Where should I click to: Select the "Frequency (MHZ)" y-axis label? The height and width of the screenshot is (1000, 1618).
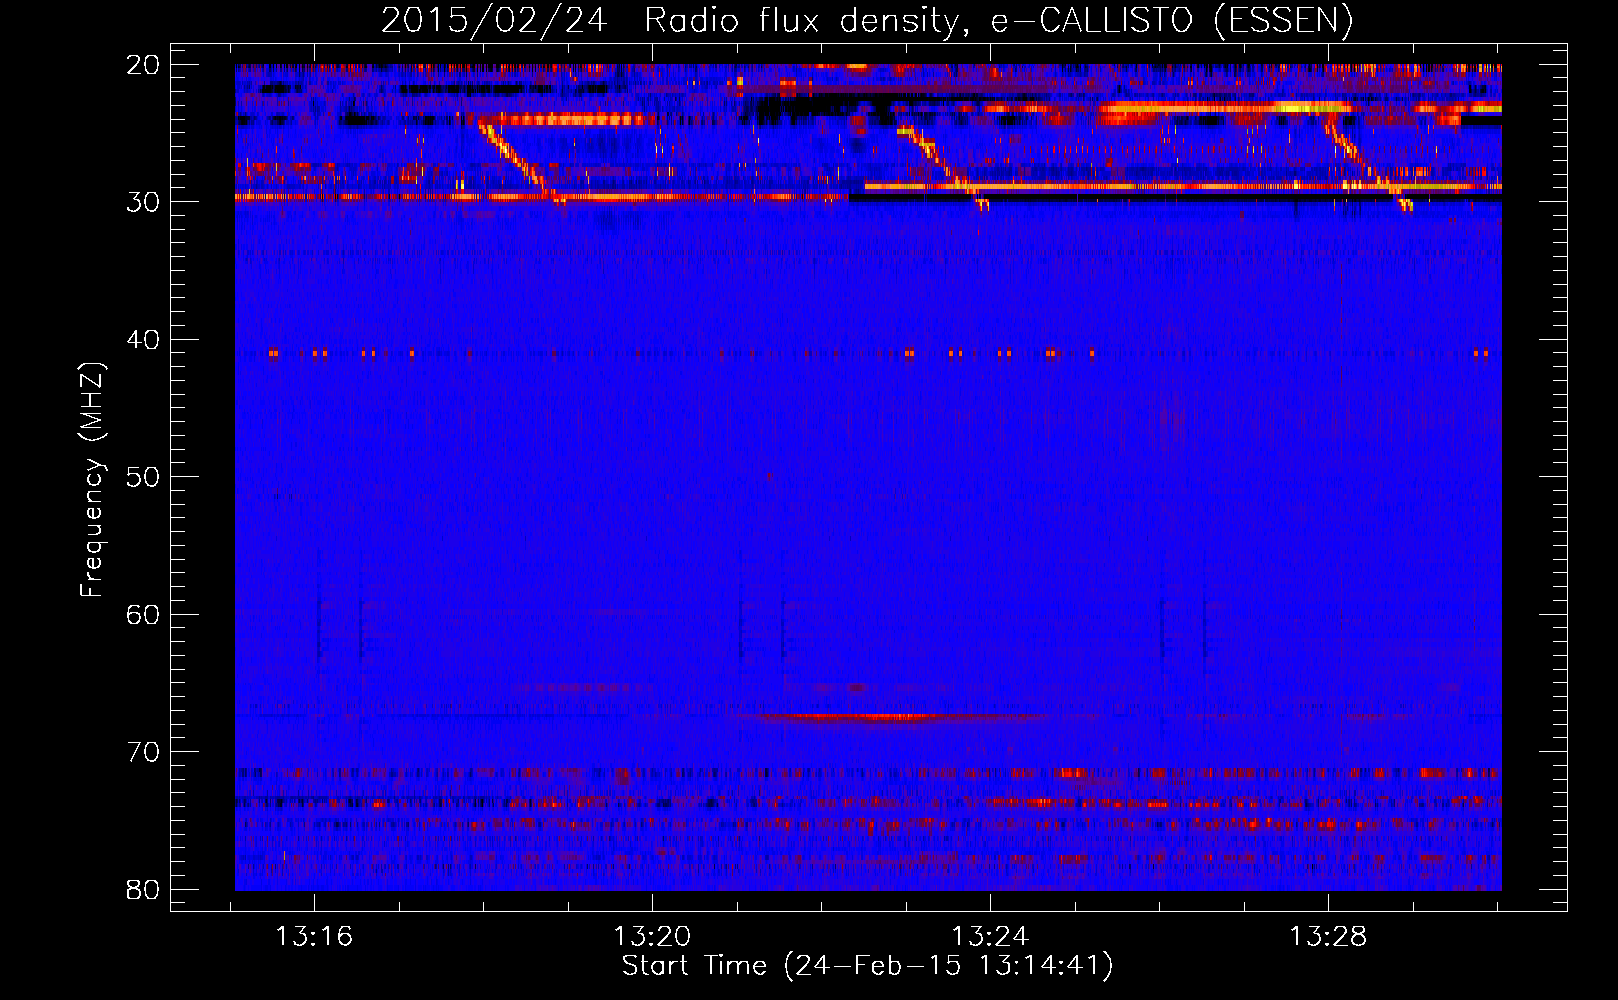(93, 479)
